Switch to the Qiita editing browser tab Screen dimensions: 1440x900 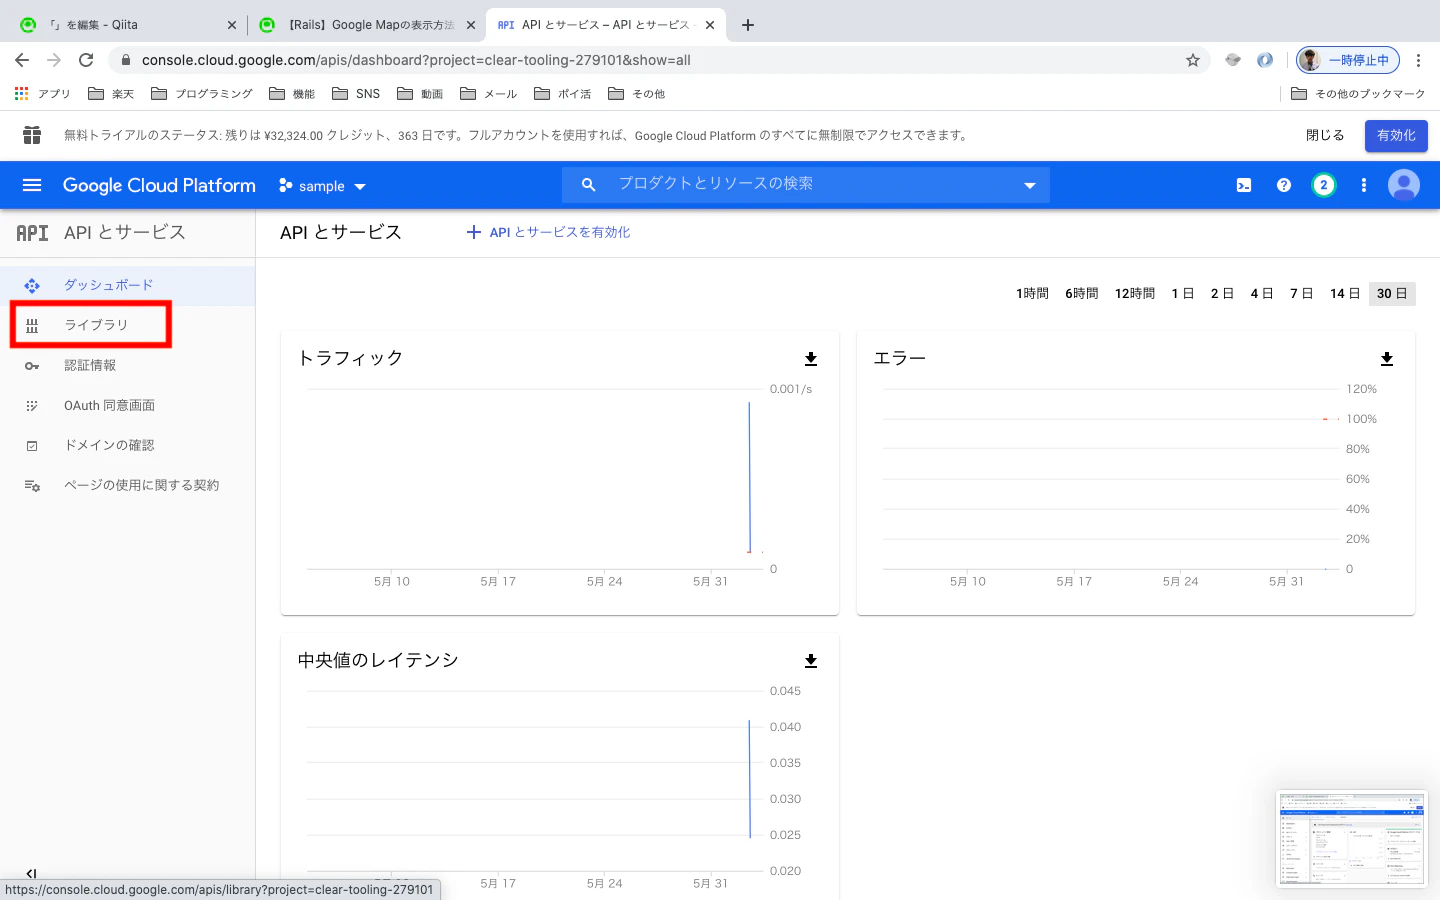(128, 25)
